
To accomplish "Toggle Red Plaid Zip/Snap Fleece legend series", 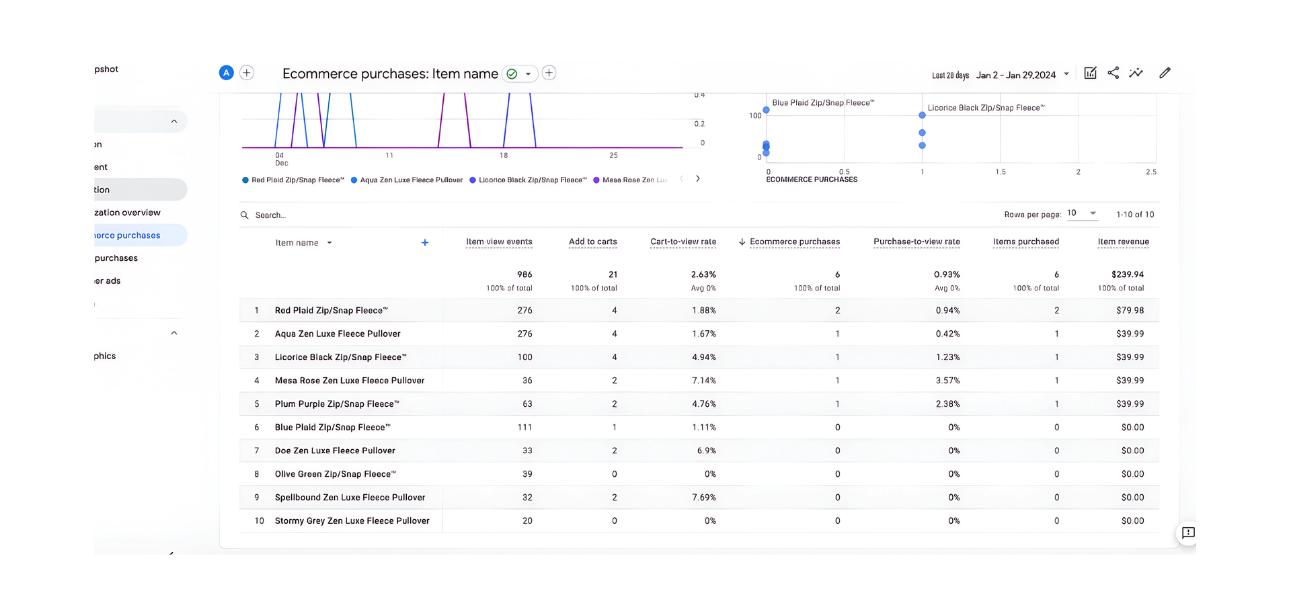I will pos(293,180).
